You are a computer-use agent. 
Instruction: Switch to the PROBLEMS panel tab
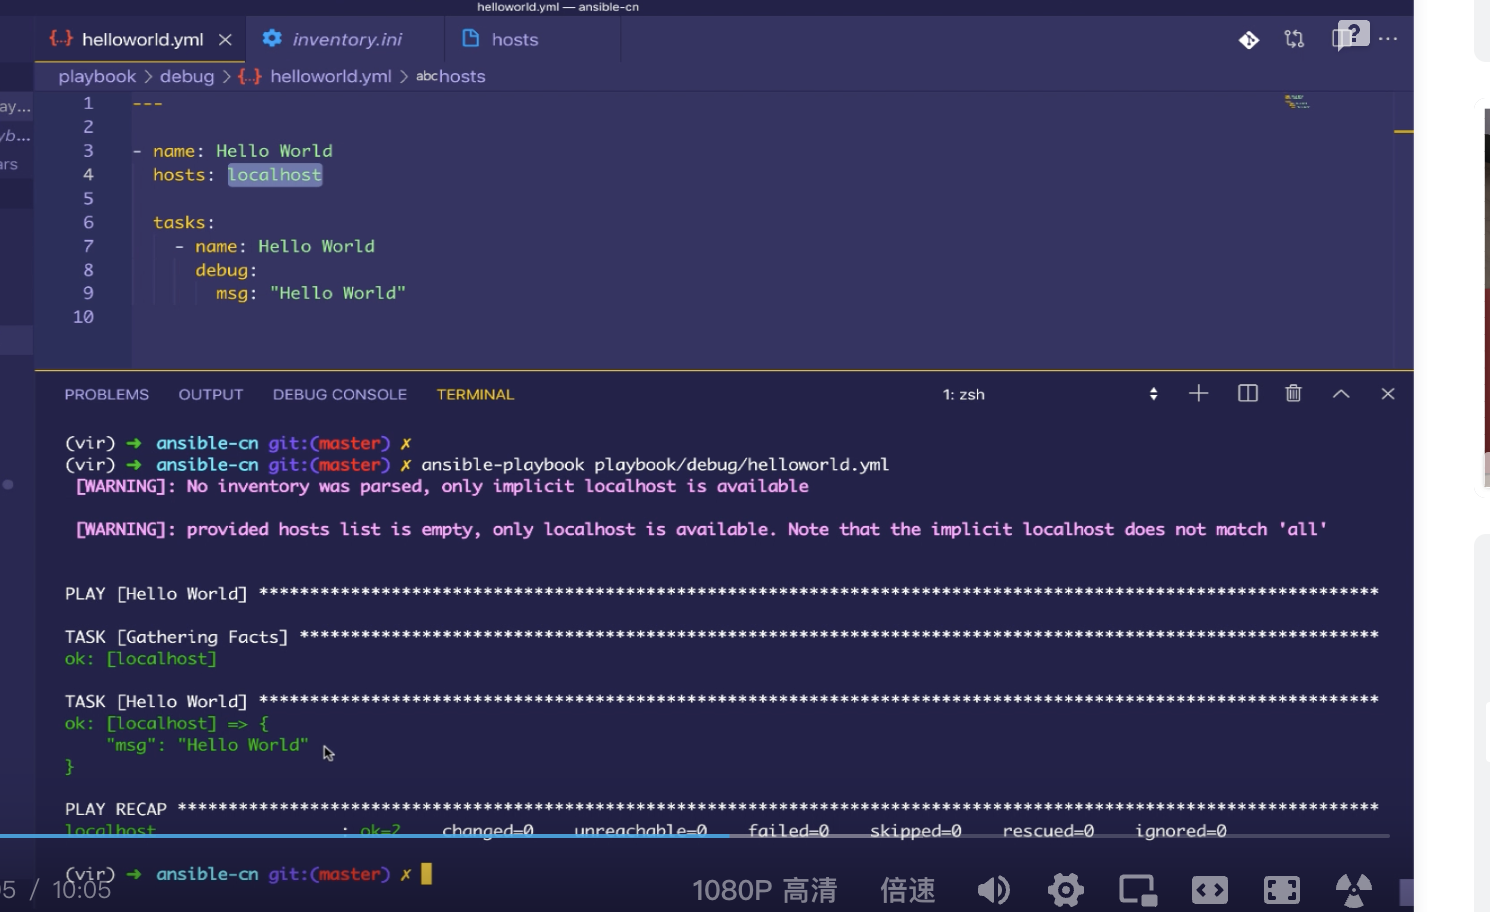(107, 395)
